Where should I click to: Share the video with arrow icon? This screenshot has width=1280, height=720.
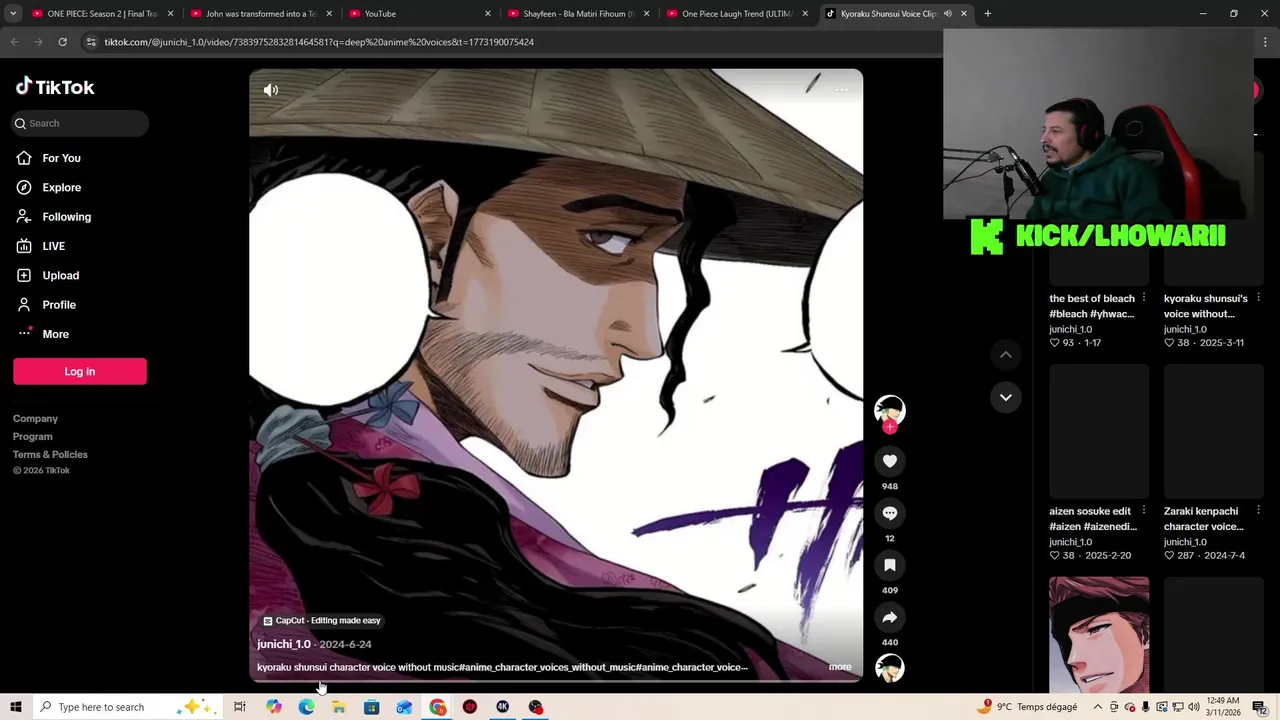click(890, 617)
